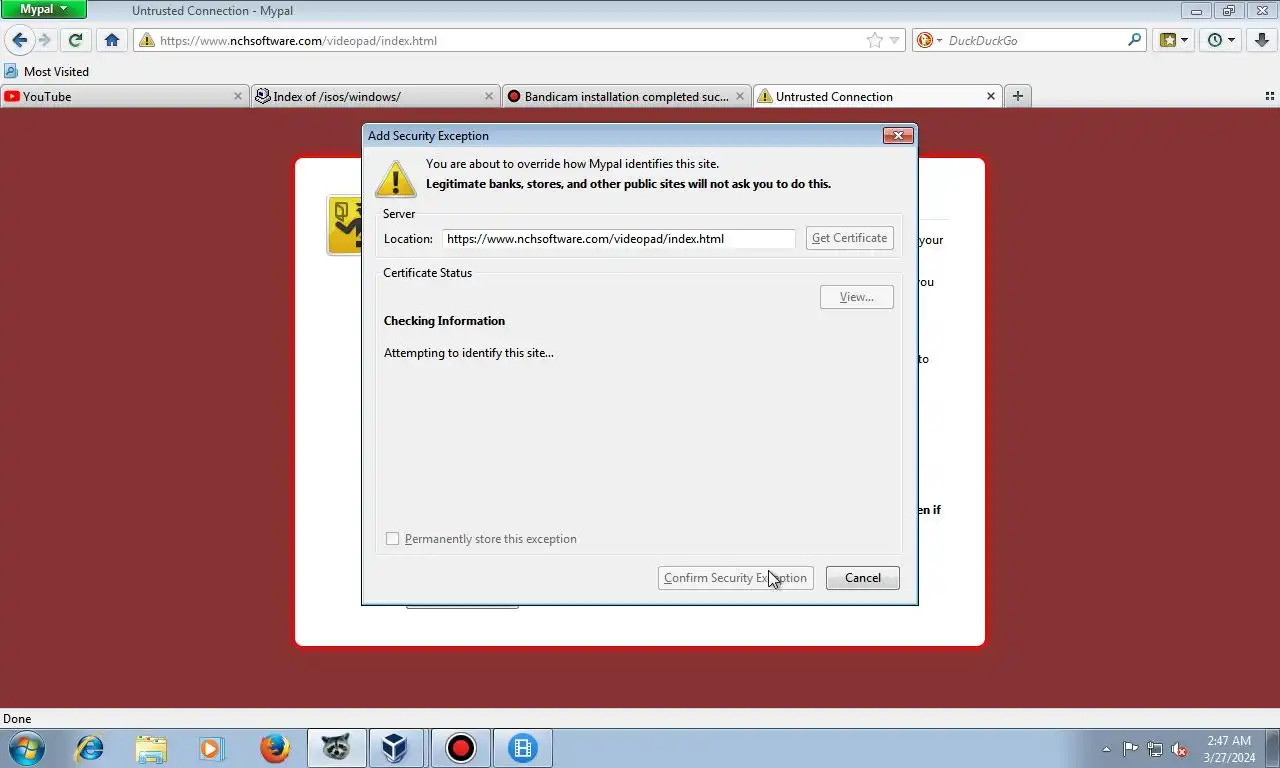
Task: Run search with the magnifier icon
Action: tap(1134, 40)
